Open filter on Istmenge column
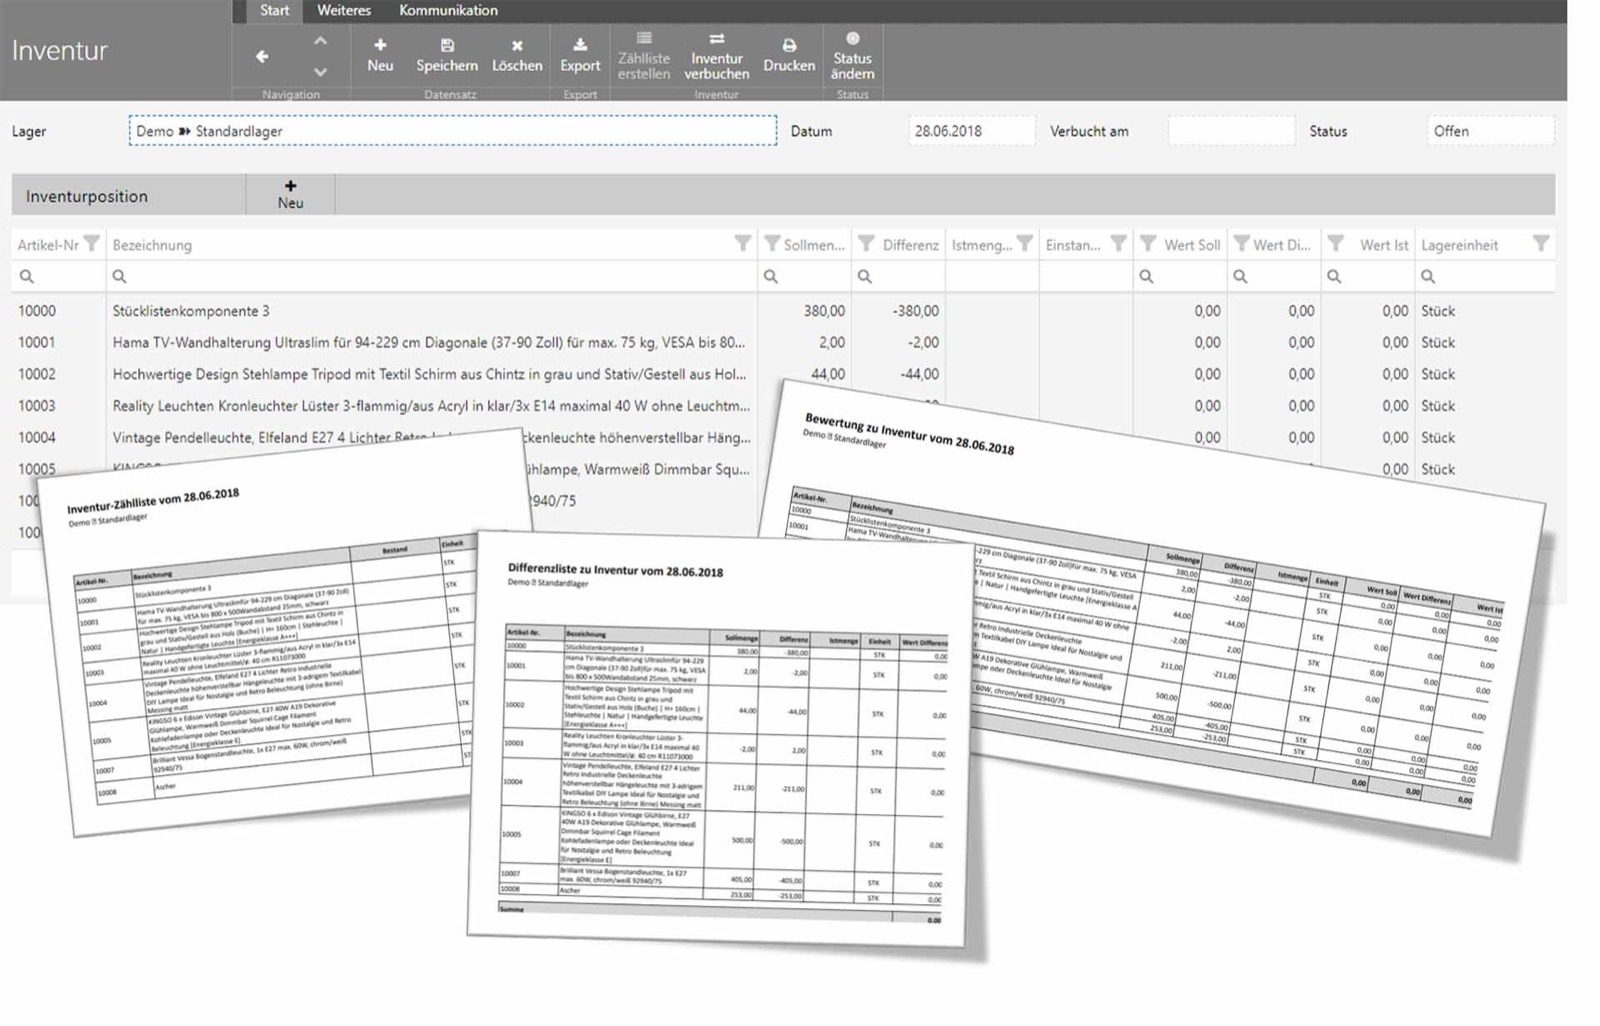This screenshot has height=1026, width=1600. [1024, 244]
